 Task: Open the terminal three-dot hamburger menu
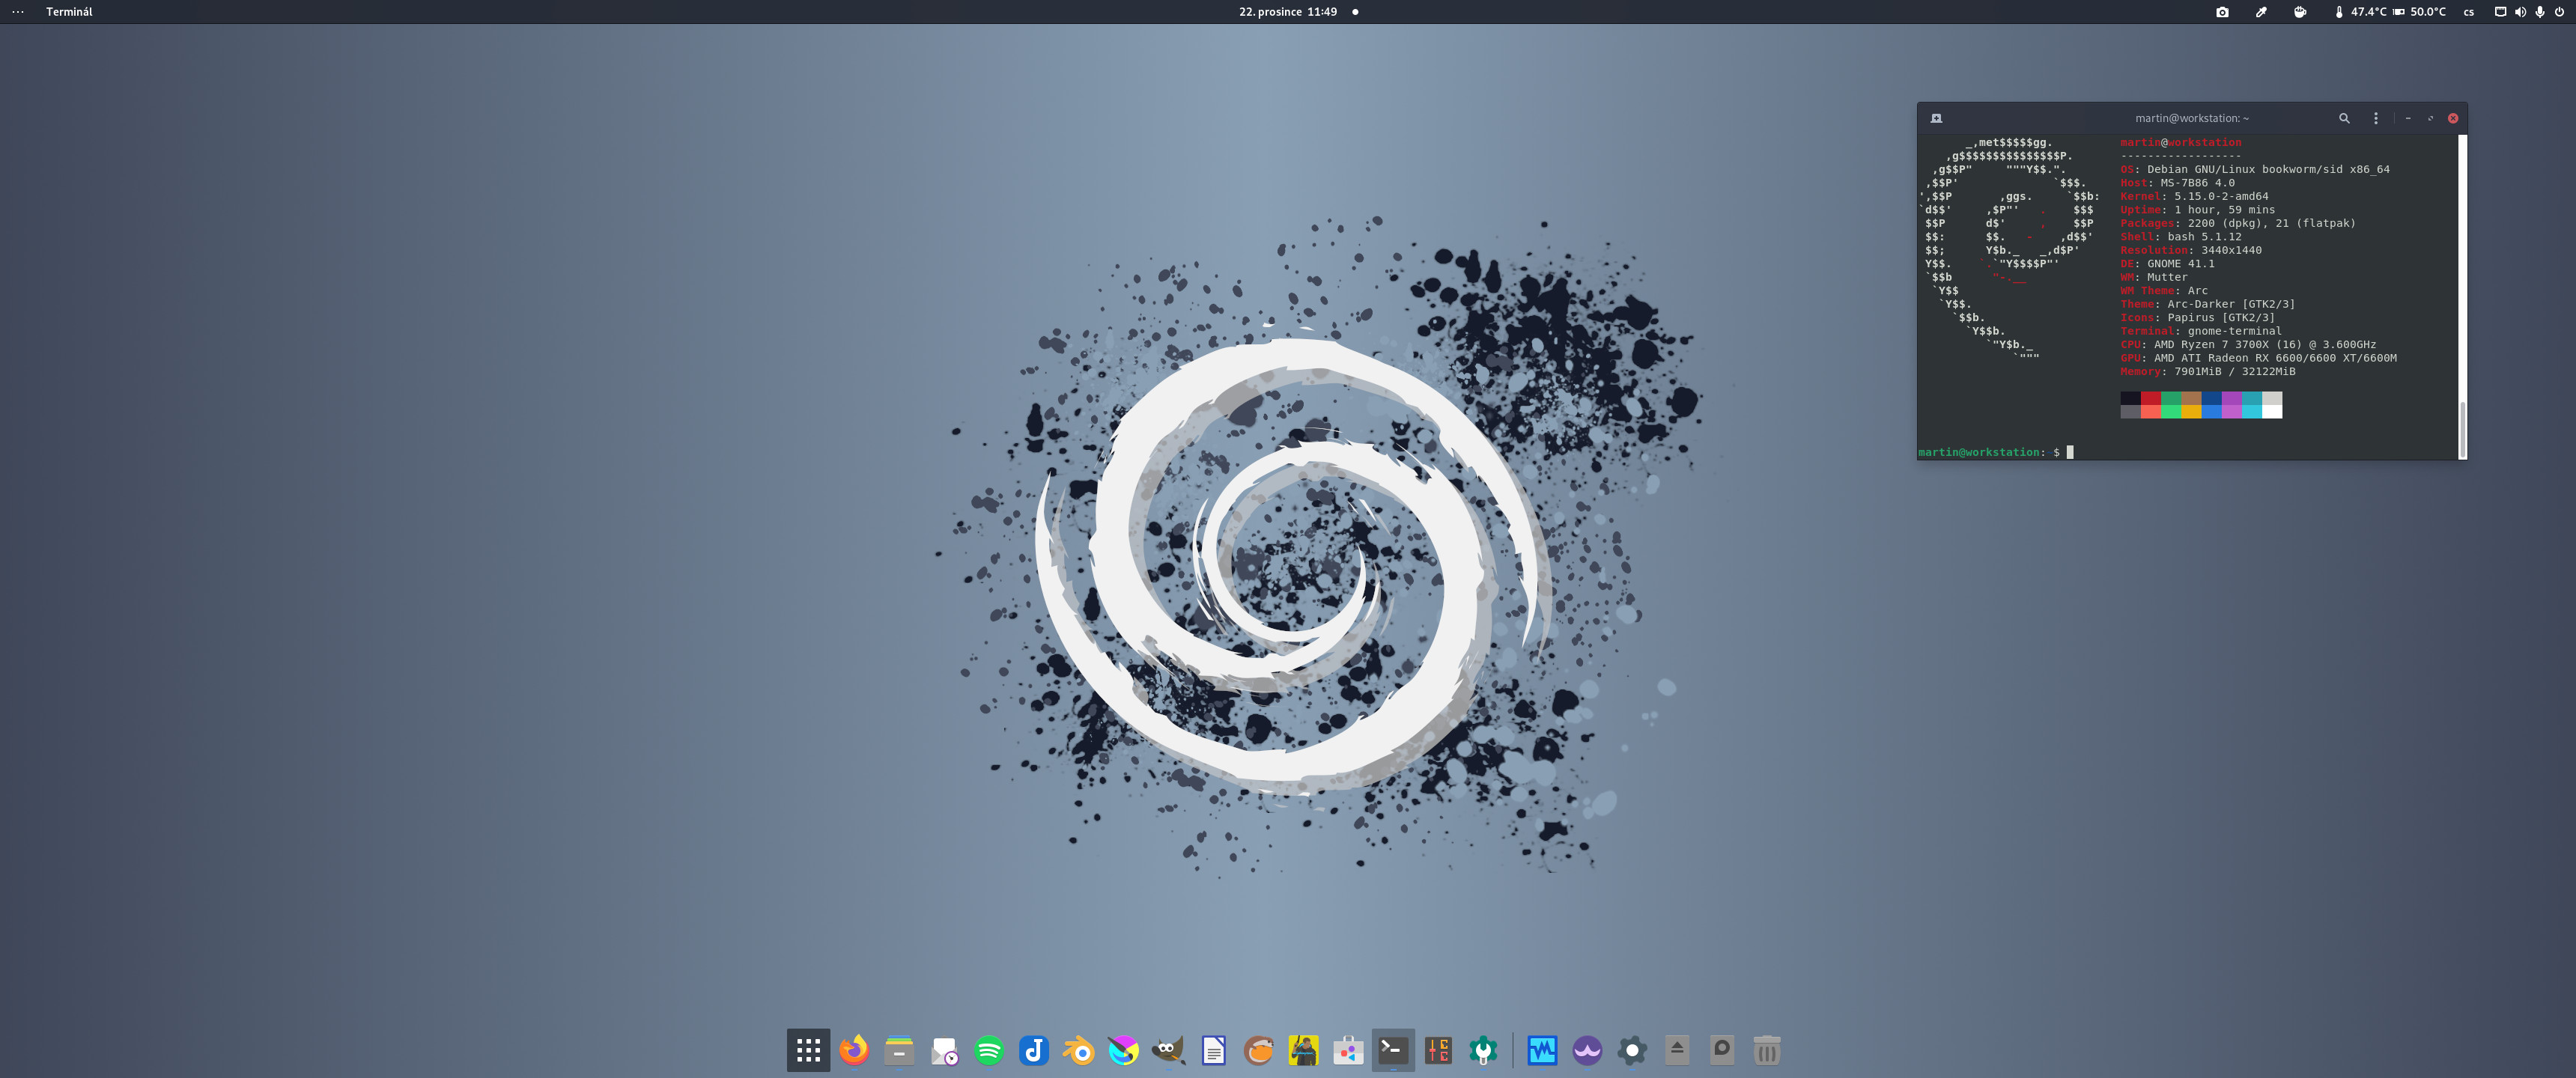coord(2376,118)
